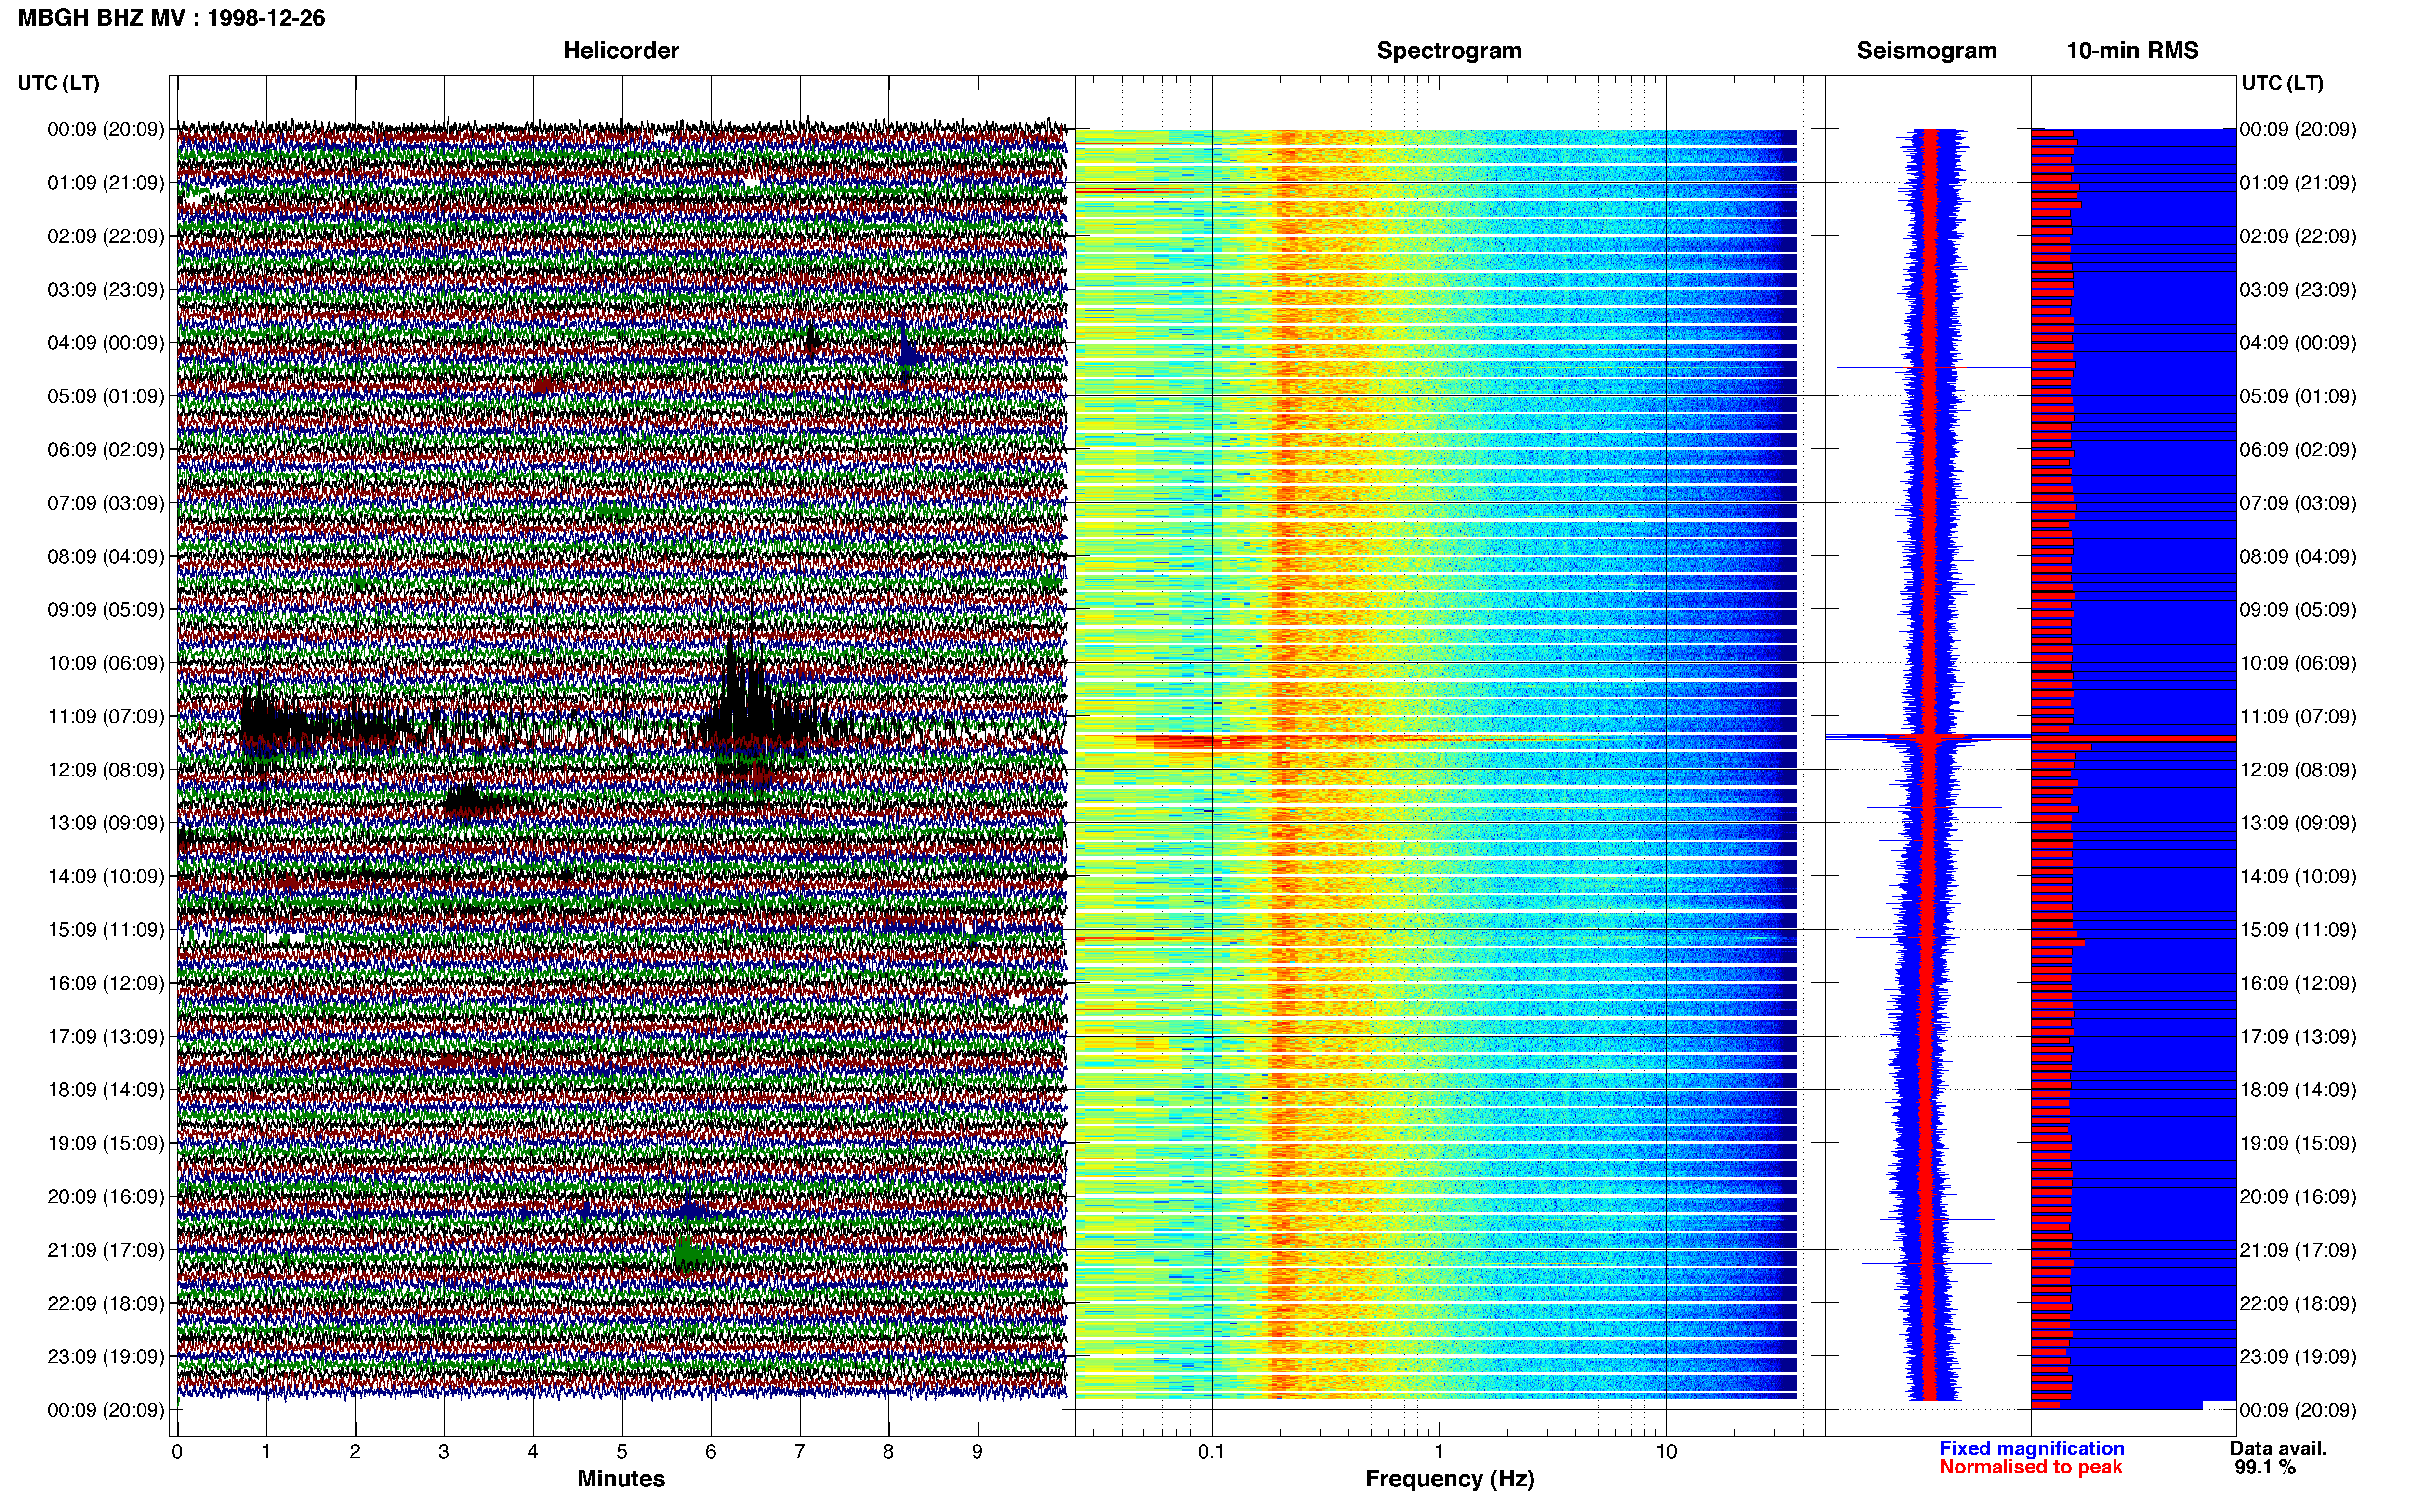2418x1512 pixels.
Task: Click the '10-min RMS' panel heading
Action: [2132, 50]
